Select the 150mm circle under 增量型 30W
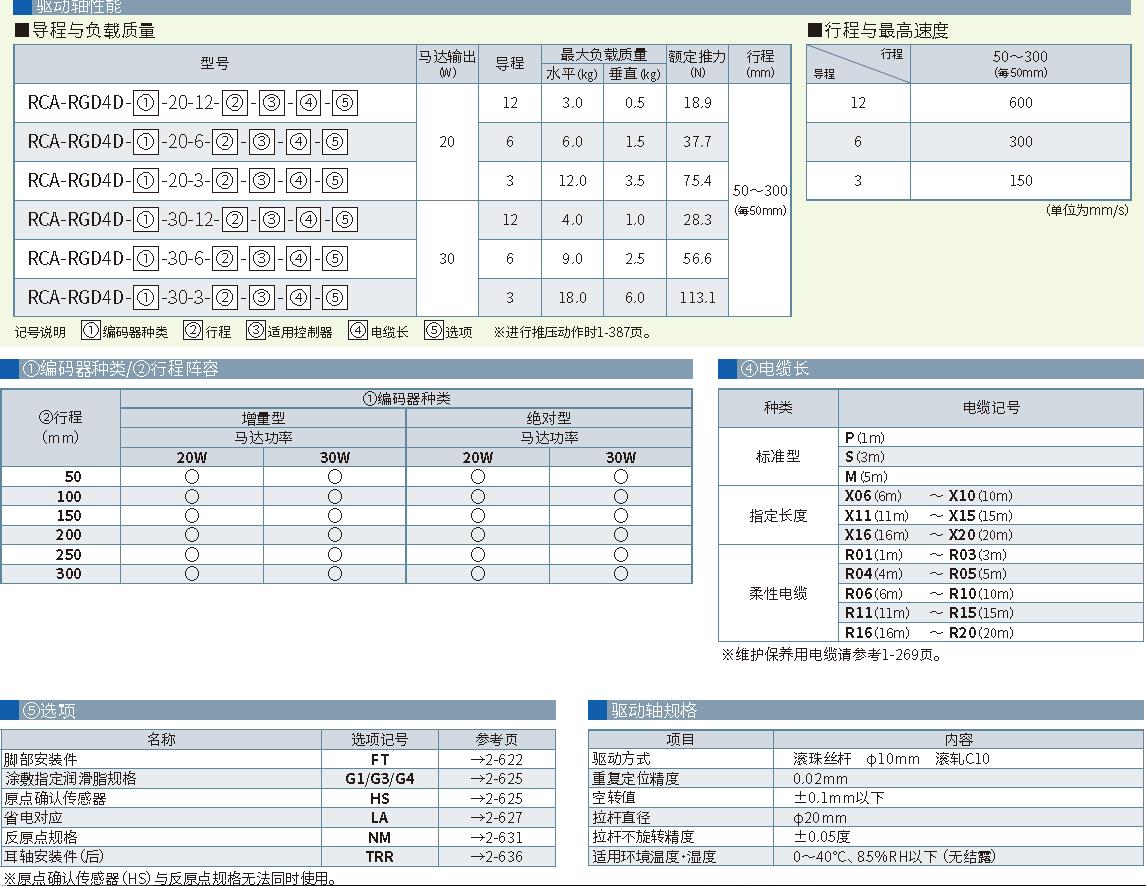1146x886 pixels. tap(335, 516)
